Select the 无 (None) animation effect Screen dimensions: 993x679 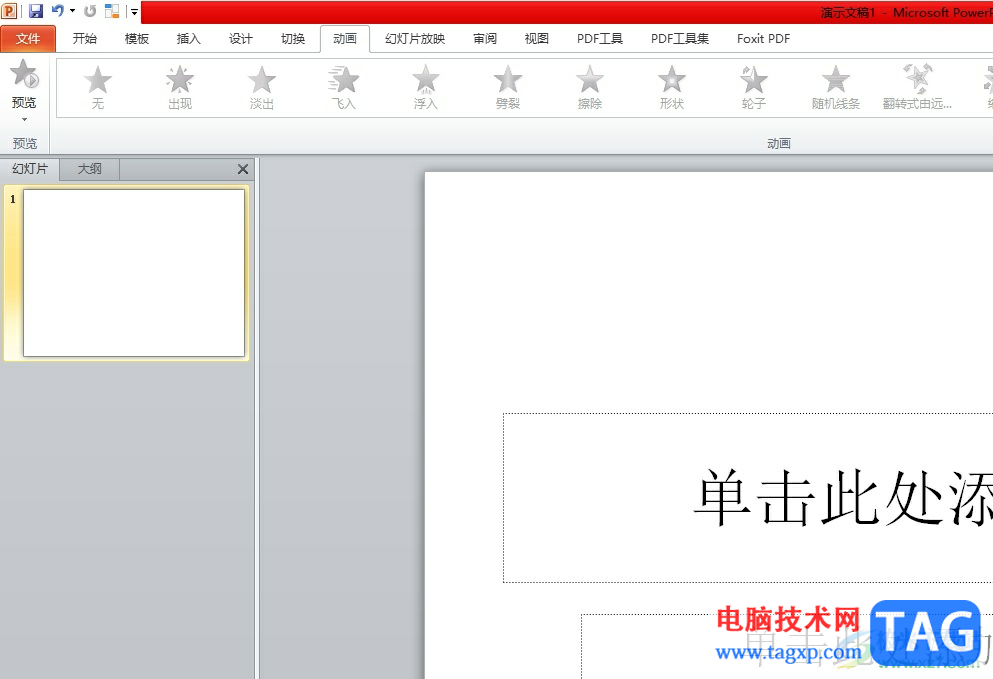coord(98,87)
